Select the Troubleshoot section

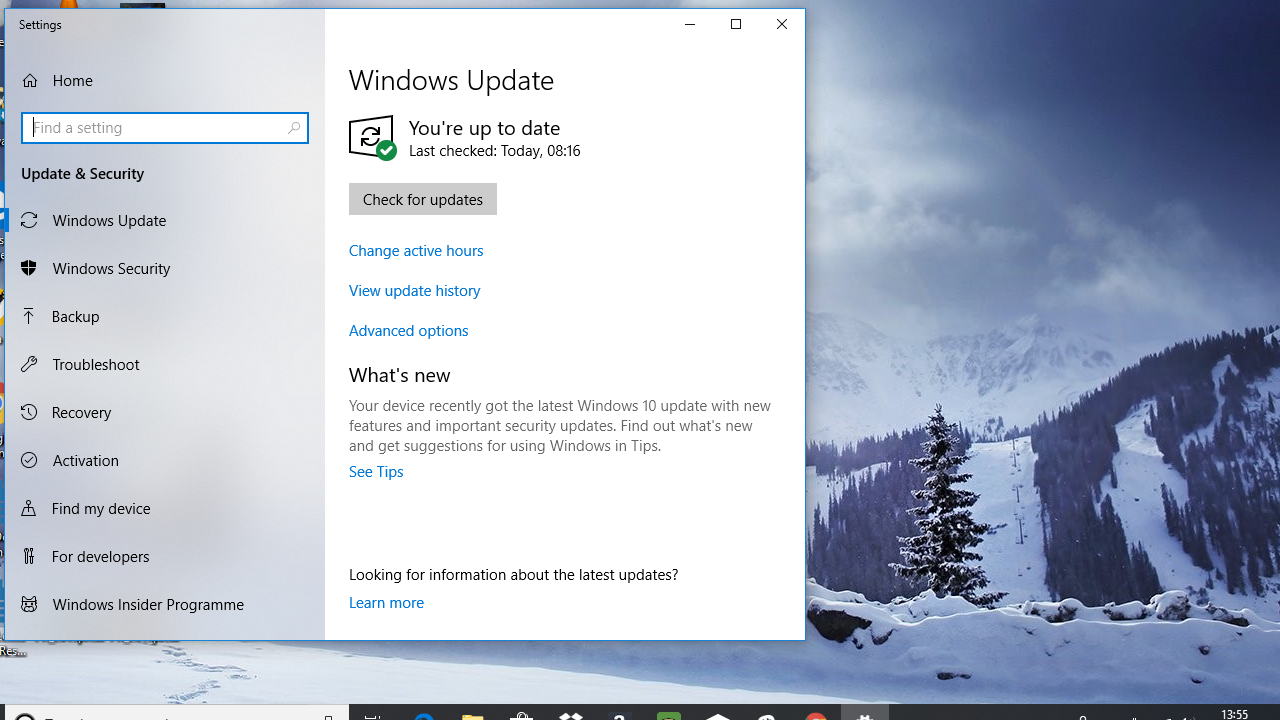[x=94, y=364]
